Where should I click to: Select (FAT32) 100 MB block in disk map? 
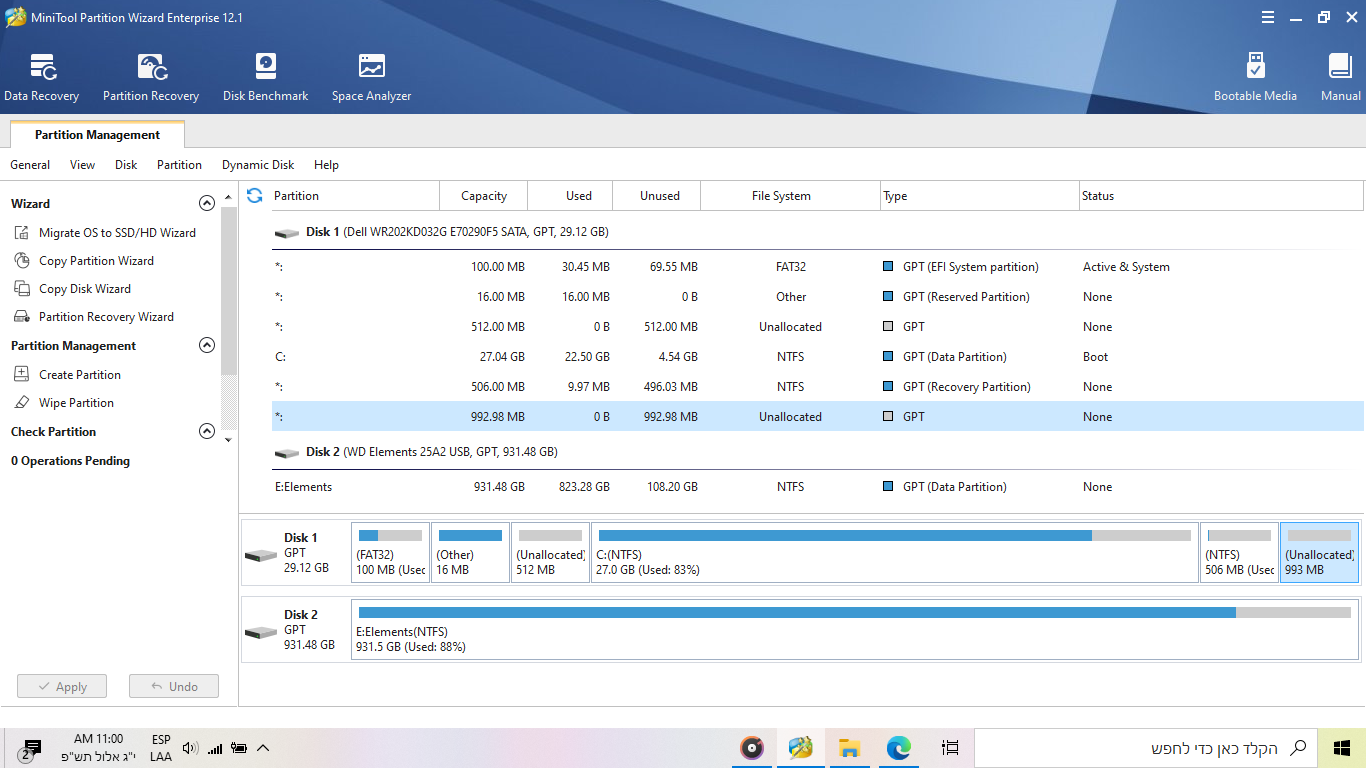coord(390,552)
